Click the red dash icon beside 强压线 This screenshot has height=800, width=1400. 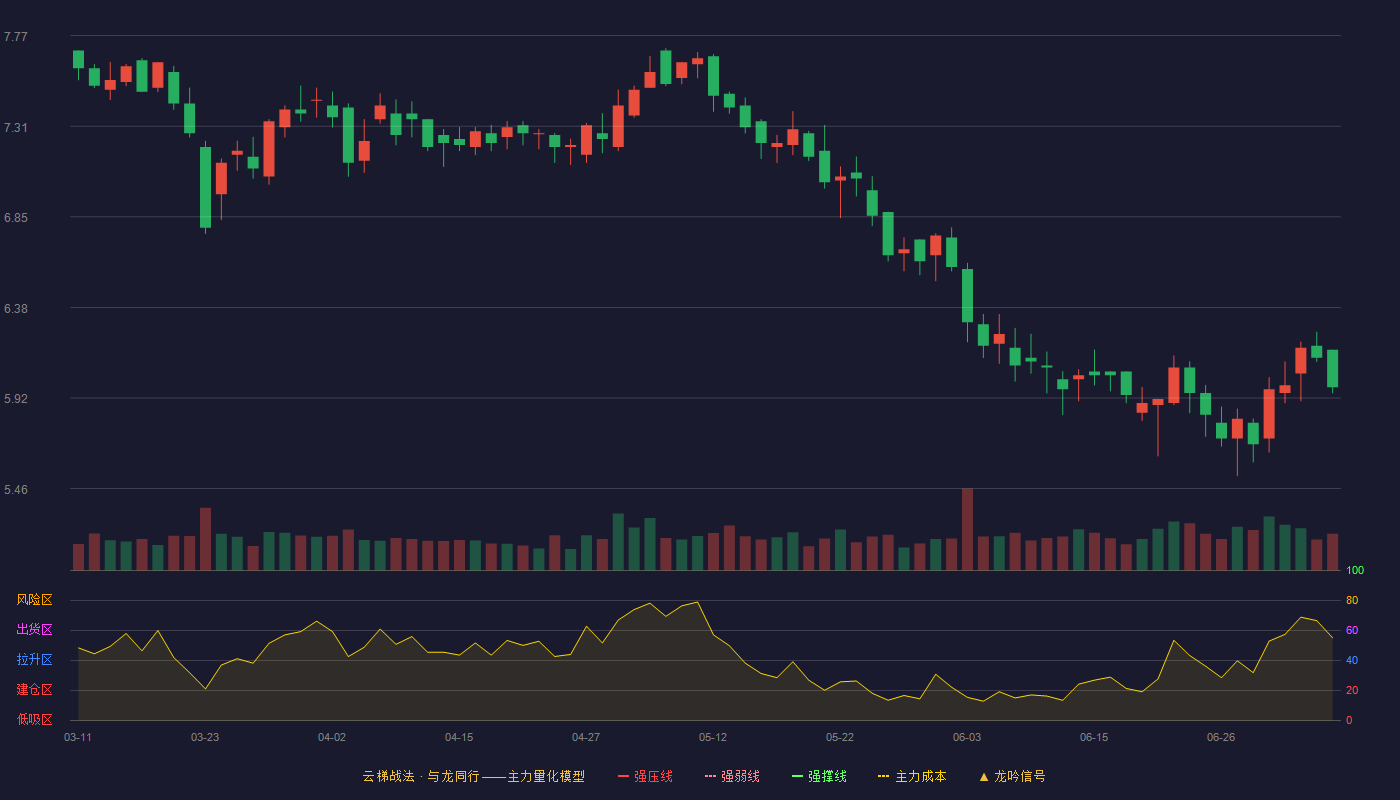(x=623, y=776)
